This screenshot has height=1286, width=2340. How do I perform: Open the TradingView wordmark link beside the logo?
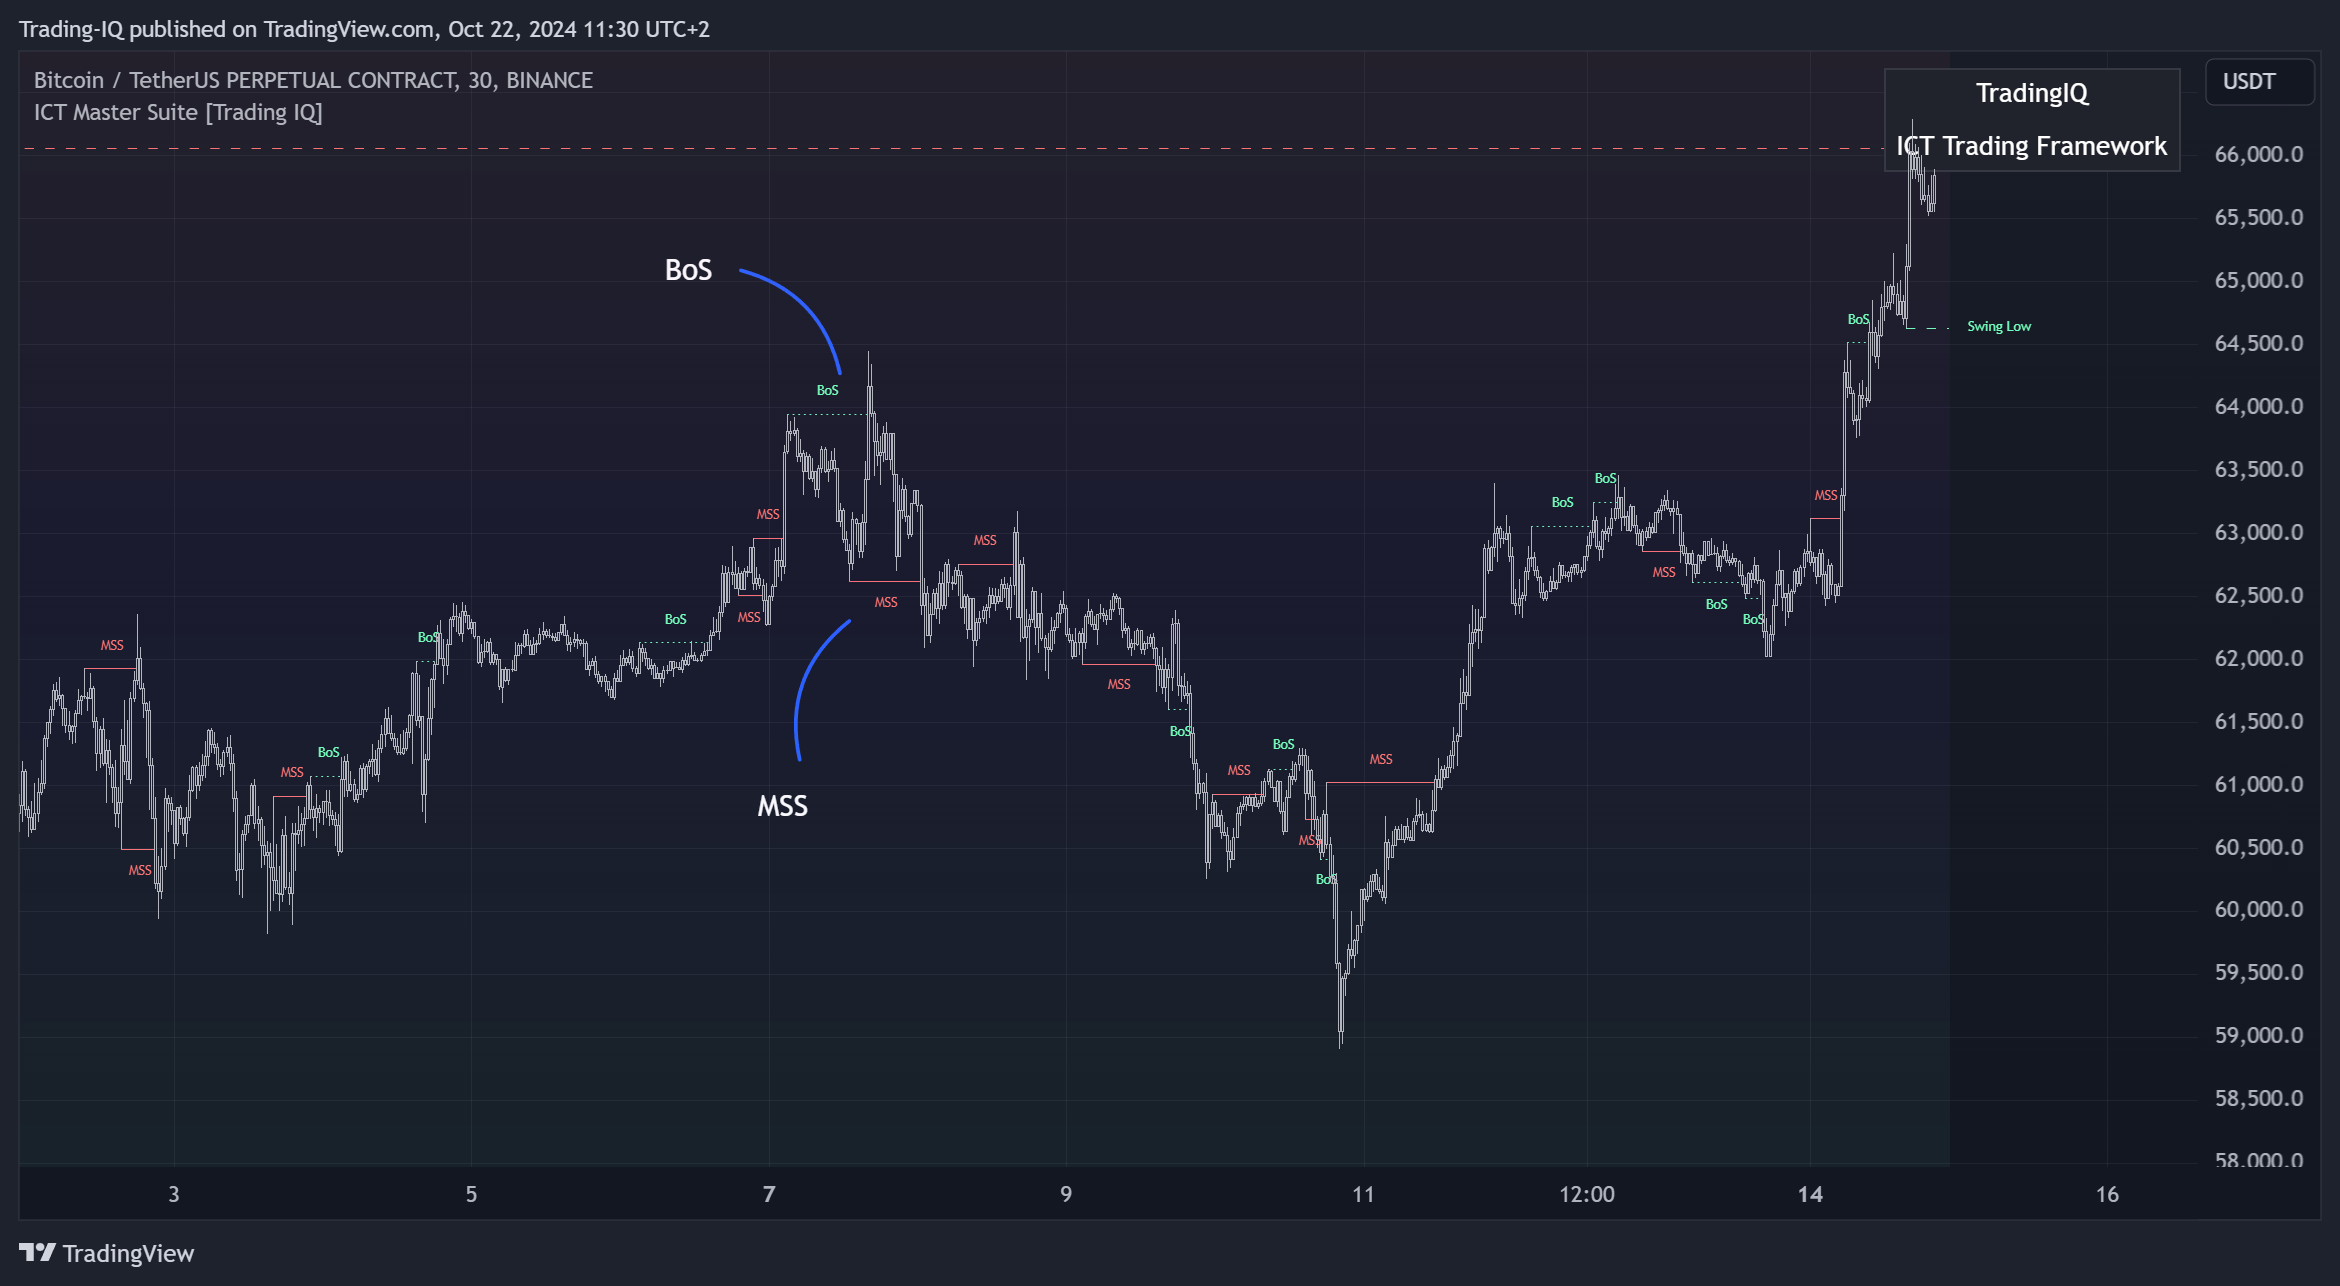pyautogui.click(x=128, y=1253)
